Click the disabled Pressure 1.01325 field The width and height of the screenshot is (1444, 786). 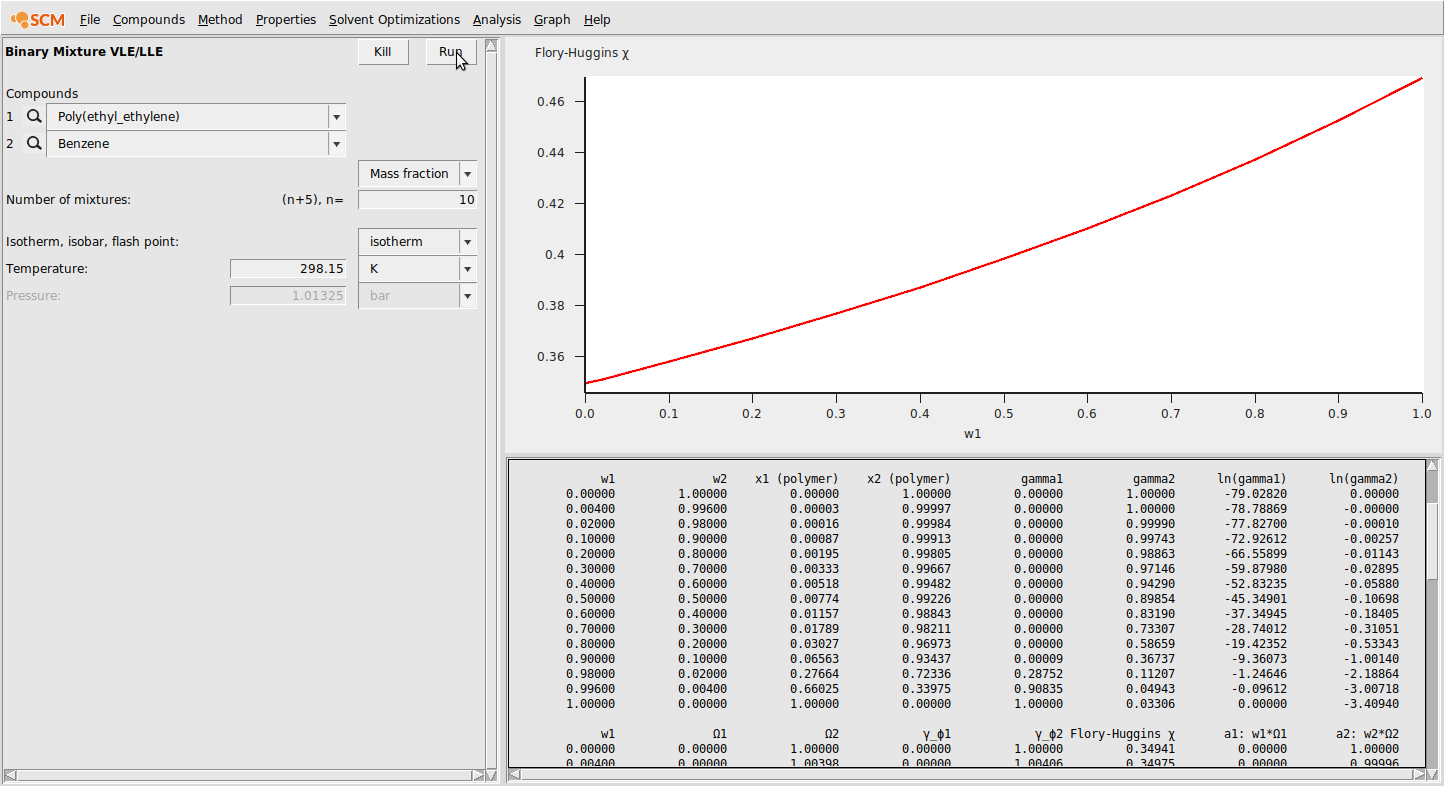click(x=288, y=296)
